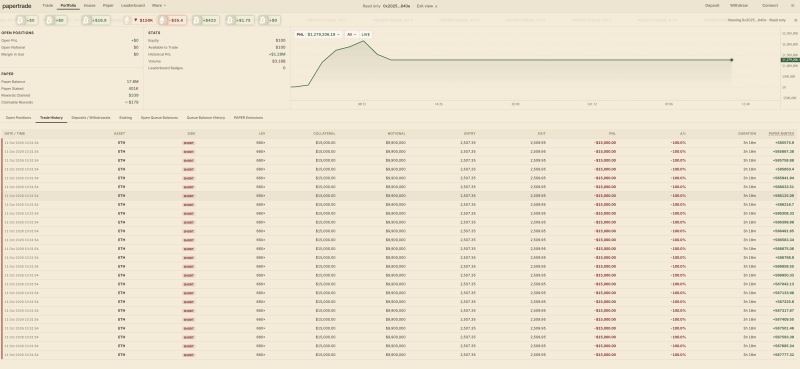
Task: Click the EXIT column header
Action: [542, 134]
